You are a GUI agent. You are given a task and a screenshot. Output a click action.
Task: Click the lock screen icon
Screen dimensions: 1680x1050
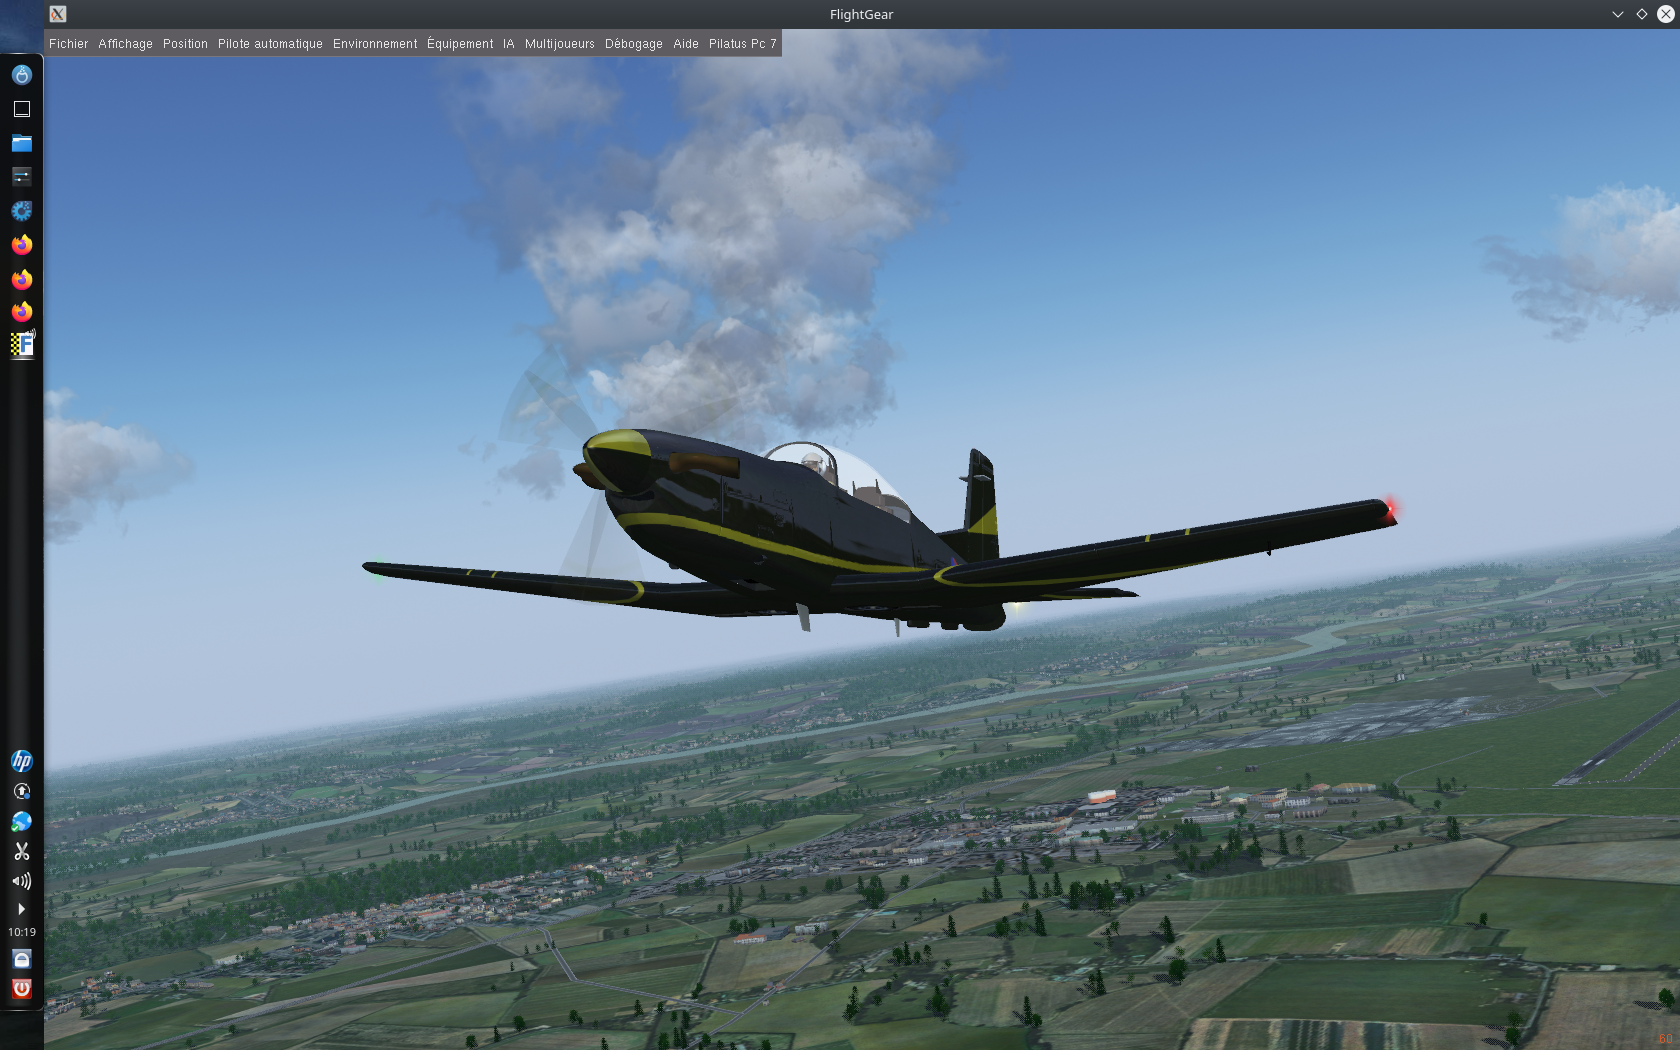click(21, 959)
